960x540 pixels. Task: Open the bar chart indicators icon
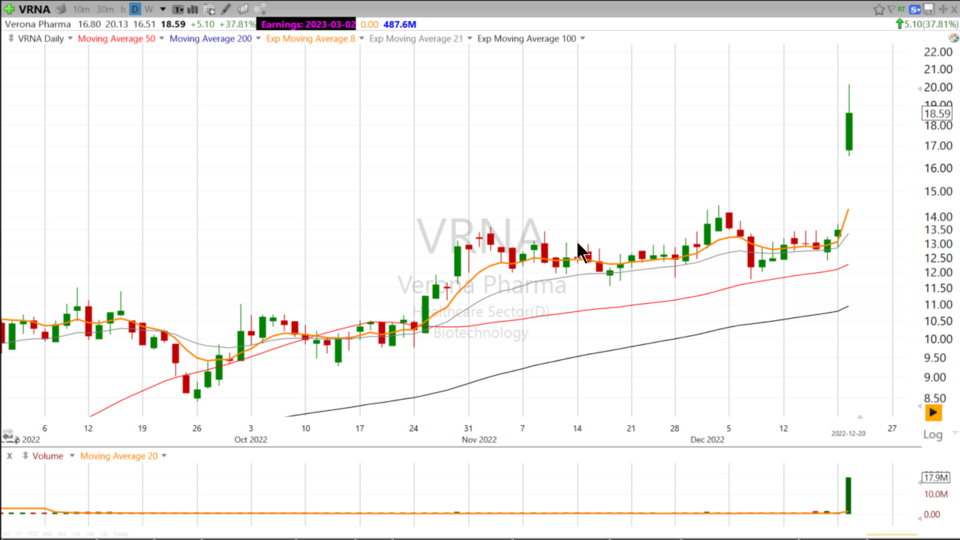[x=192, y=9]
